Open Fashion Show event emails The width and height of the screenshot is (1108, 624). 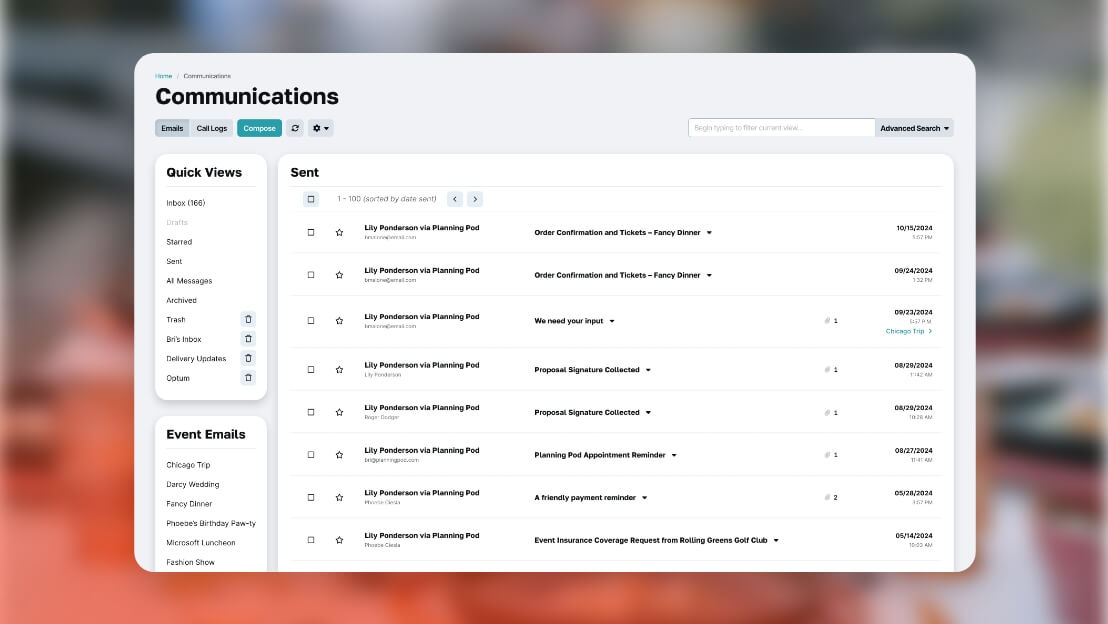tap(191, 563)
